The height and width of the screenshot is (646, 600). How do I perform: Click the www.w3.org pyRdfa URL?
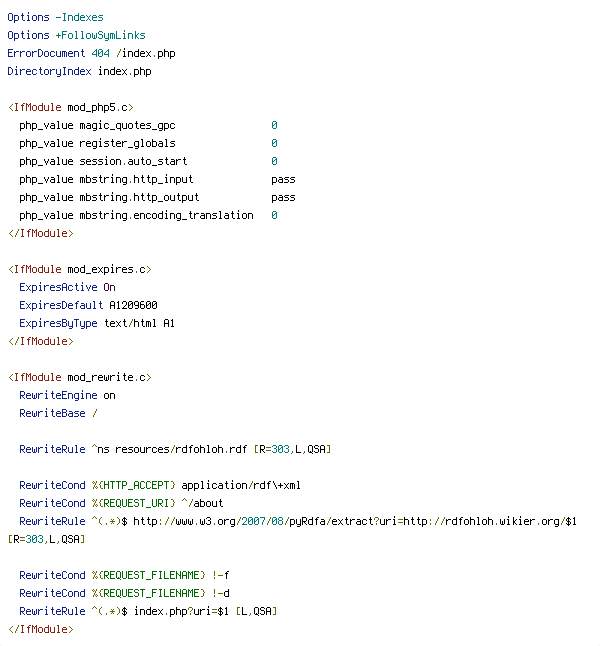[x=354, y=522]
